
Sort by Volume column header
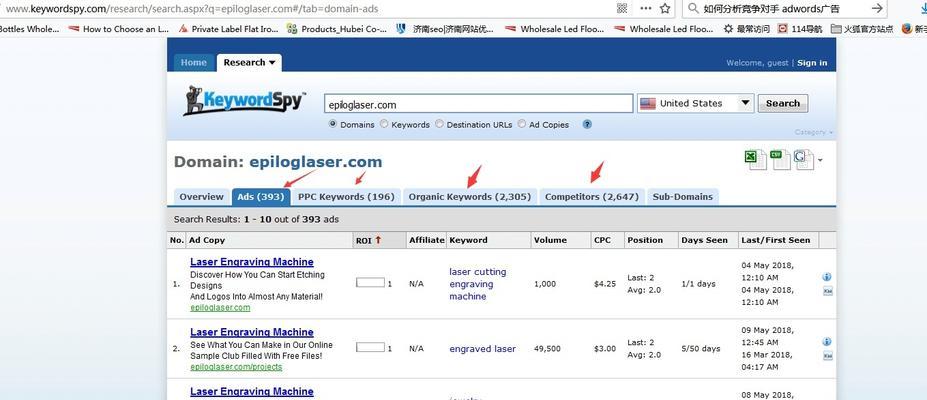(x=550, y=240)
